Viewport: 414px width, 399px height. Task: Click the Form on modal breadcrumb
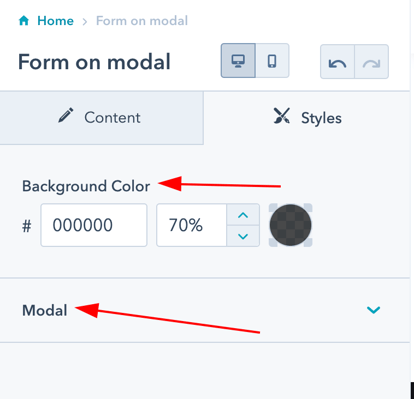pyautogui.click(x=142, y=21)
